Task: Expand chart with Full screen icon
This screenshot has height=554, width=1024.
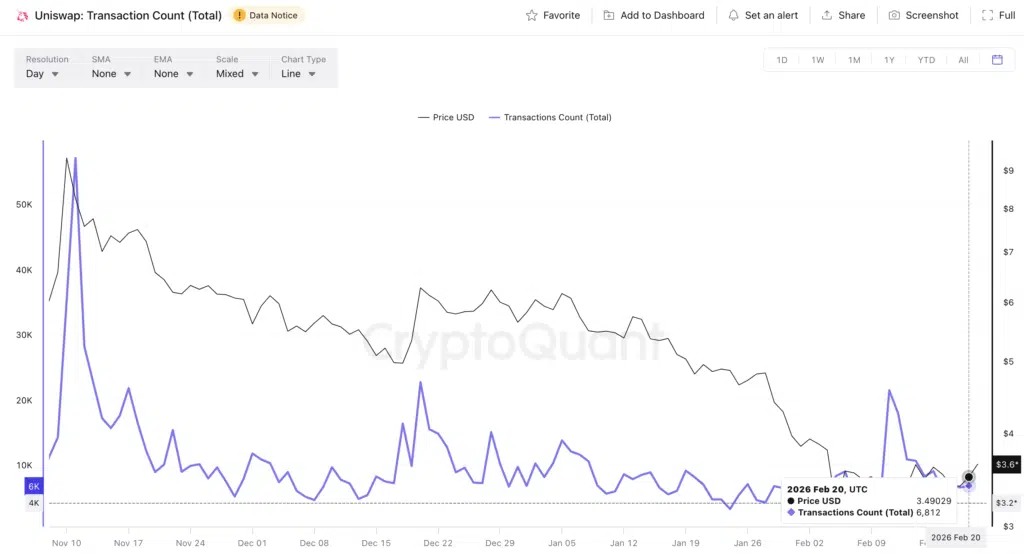Action: [986, 16]
